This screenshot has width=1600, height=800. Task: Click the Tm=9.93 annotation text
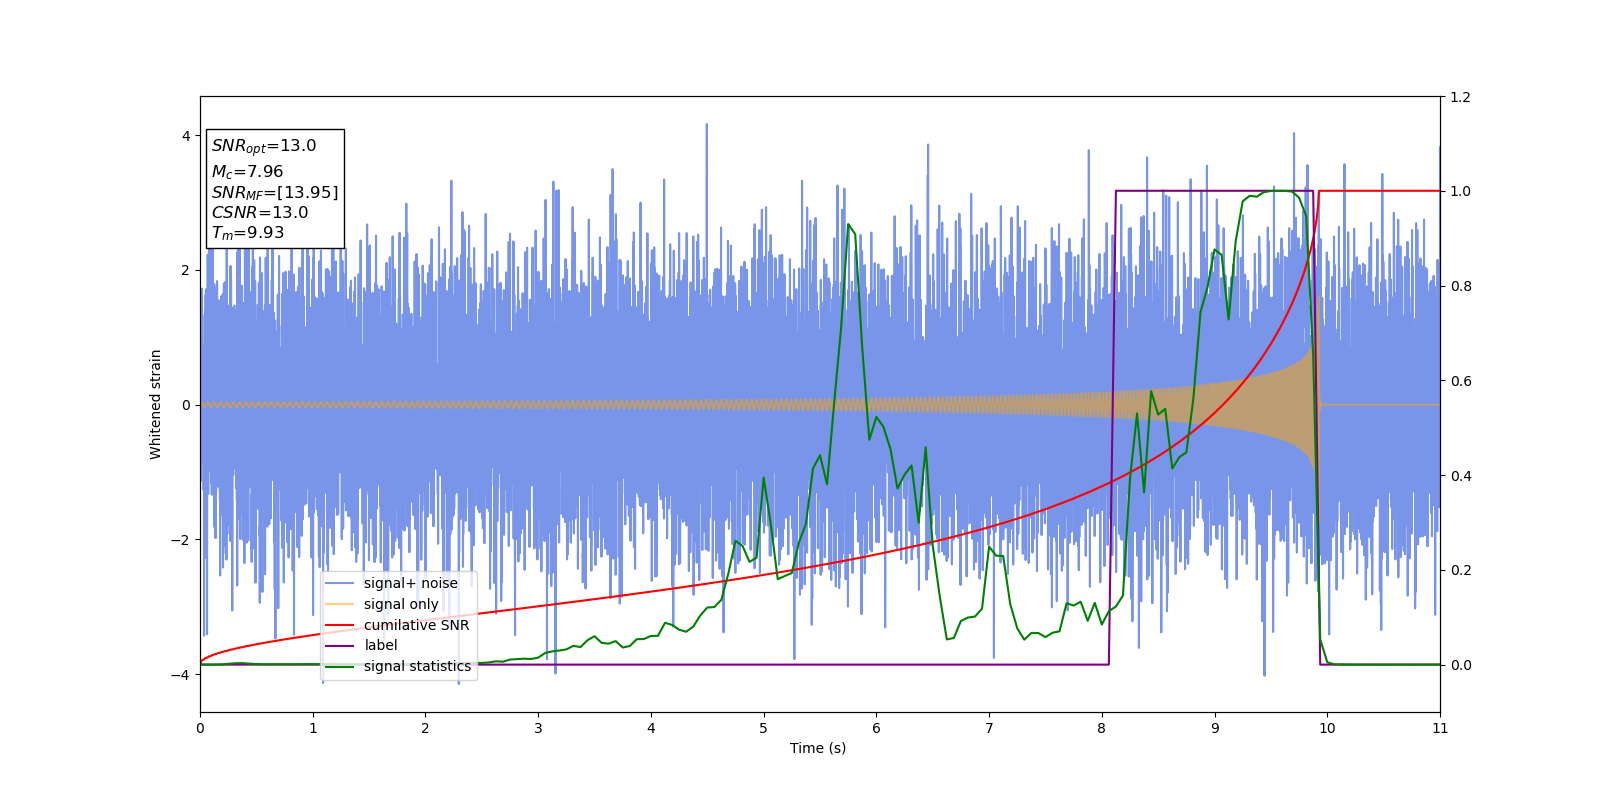(x=248, y=233)
